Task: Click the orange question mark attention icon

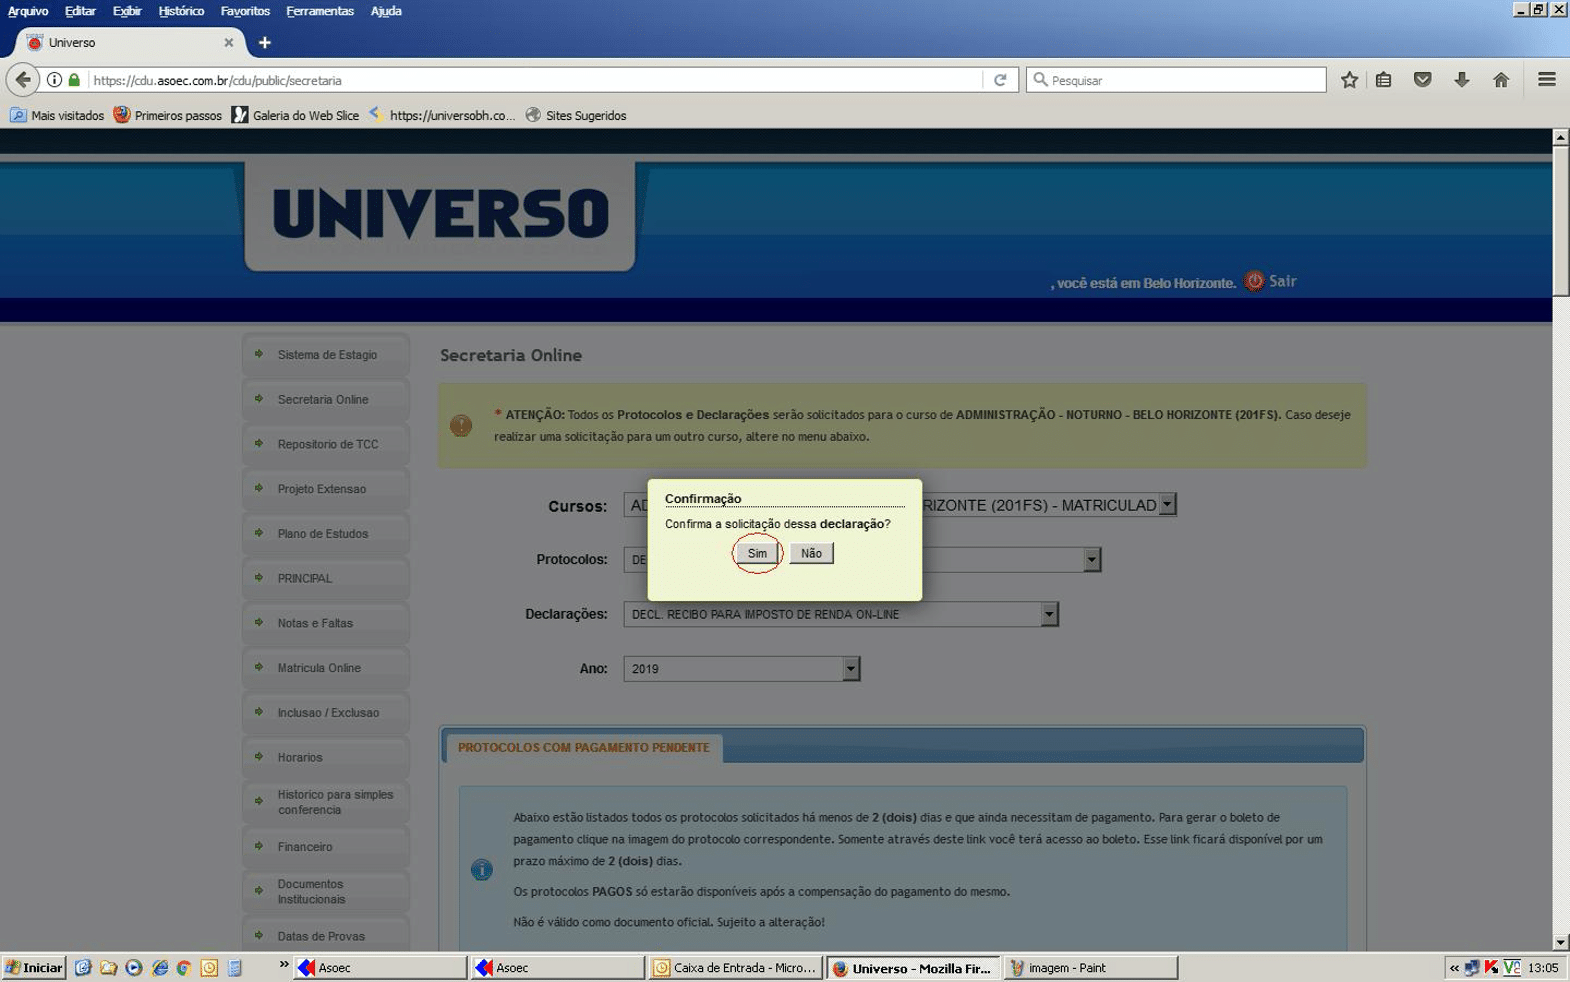Action: (461, 425)
